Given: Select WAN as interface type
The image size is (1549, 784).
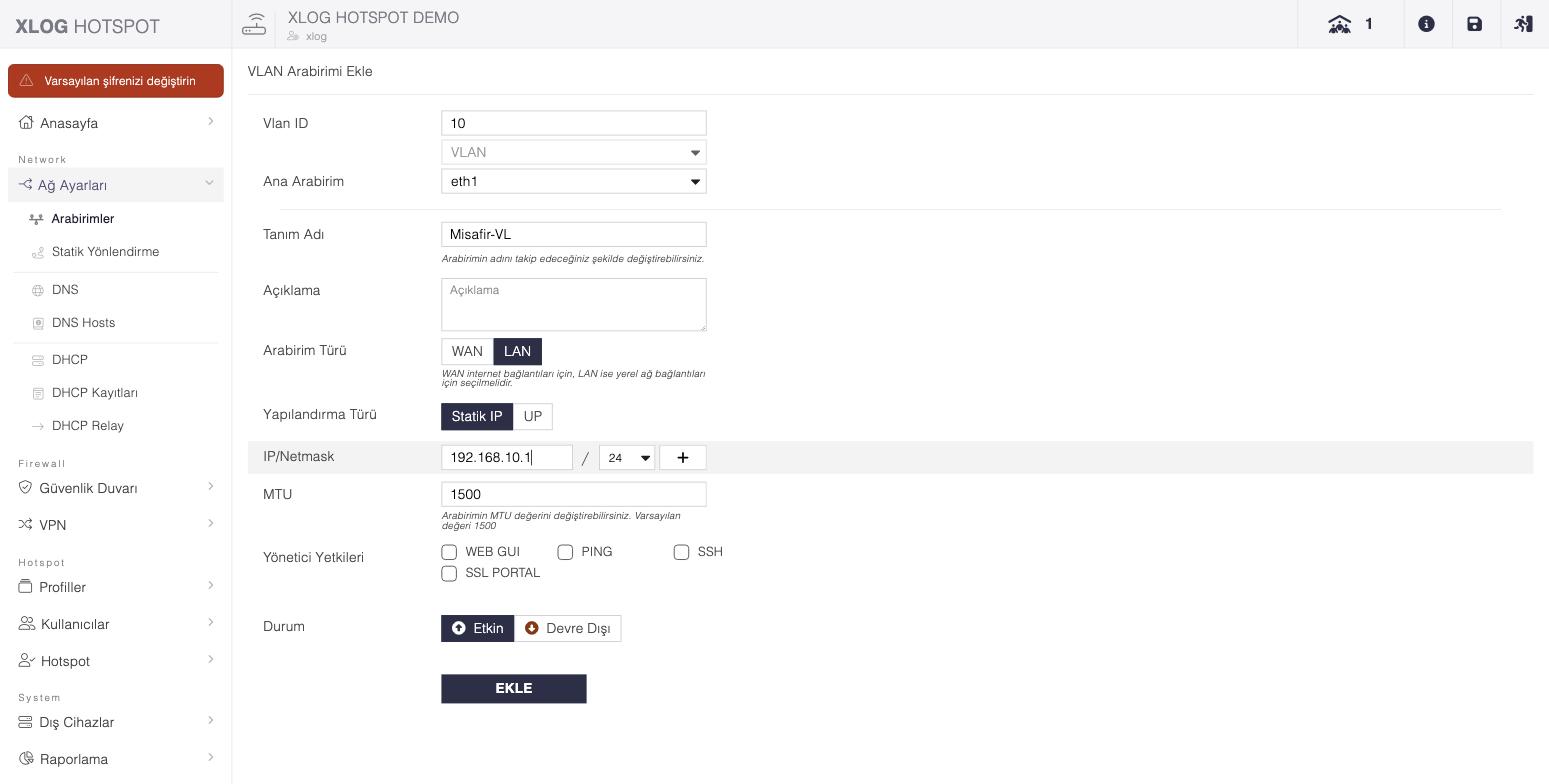Looking at the screenshot, I should click(467, 351).
